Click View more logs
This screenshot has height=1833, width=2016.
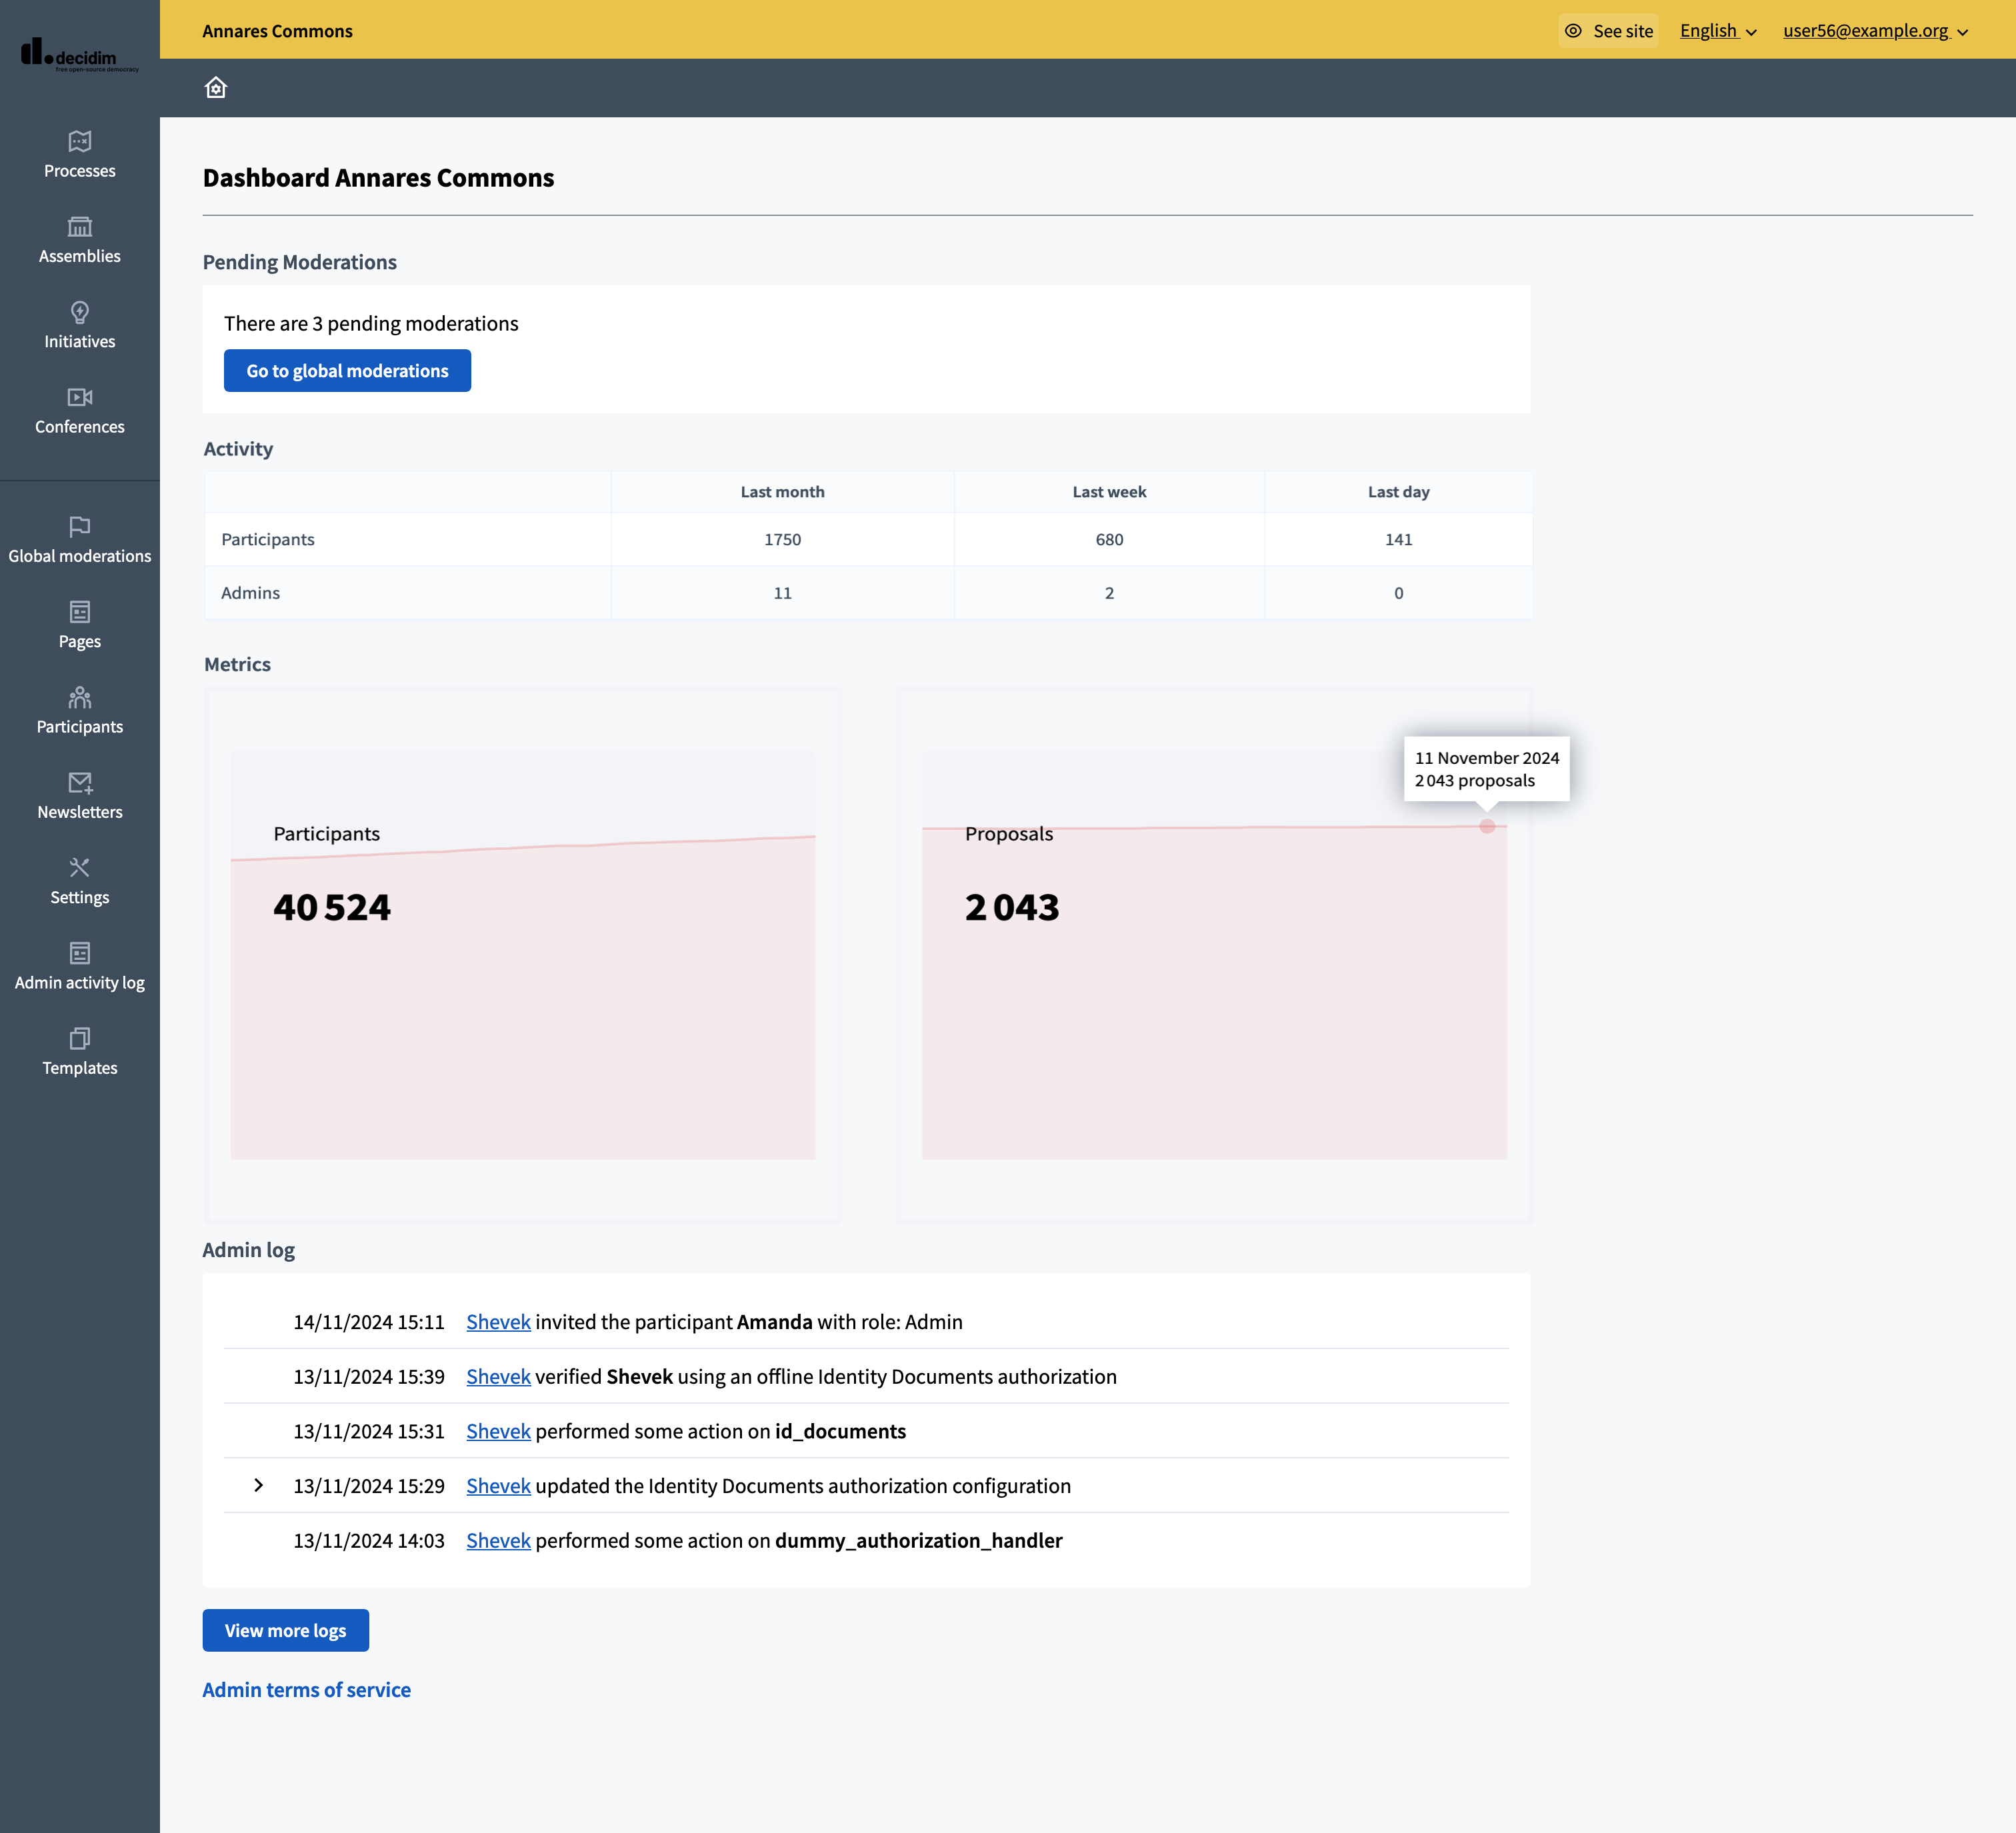click(285, 1630)
